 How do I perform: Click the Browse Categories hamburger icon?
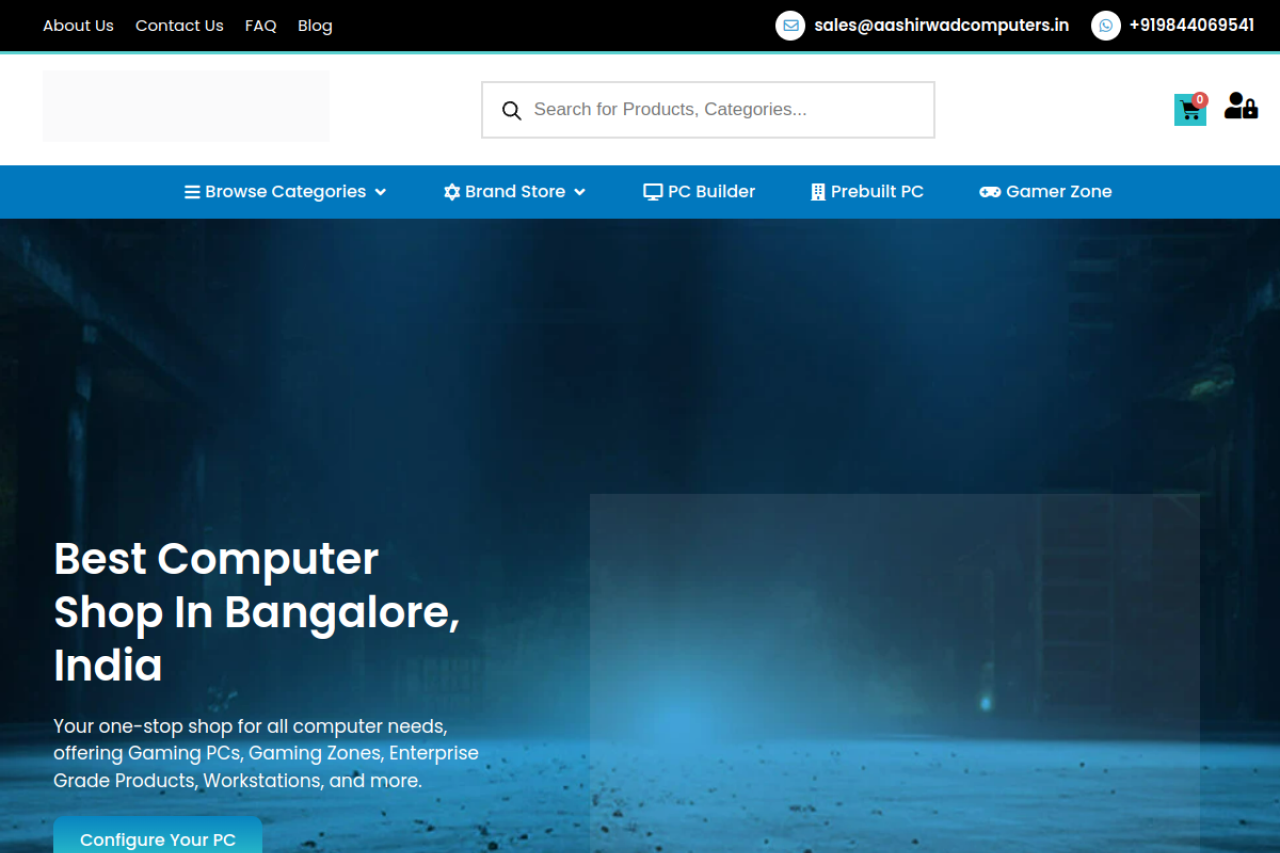pos(192,192)
